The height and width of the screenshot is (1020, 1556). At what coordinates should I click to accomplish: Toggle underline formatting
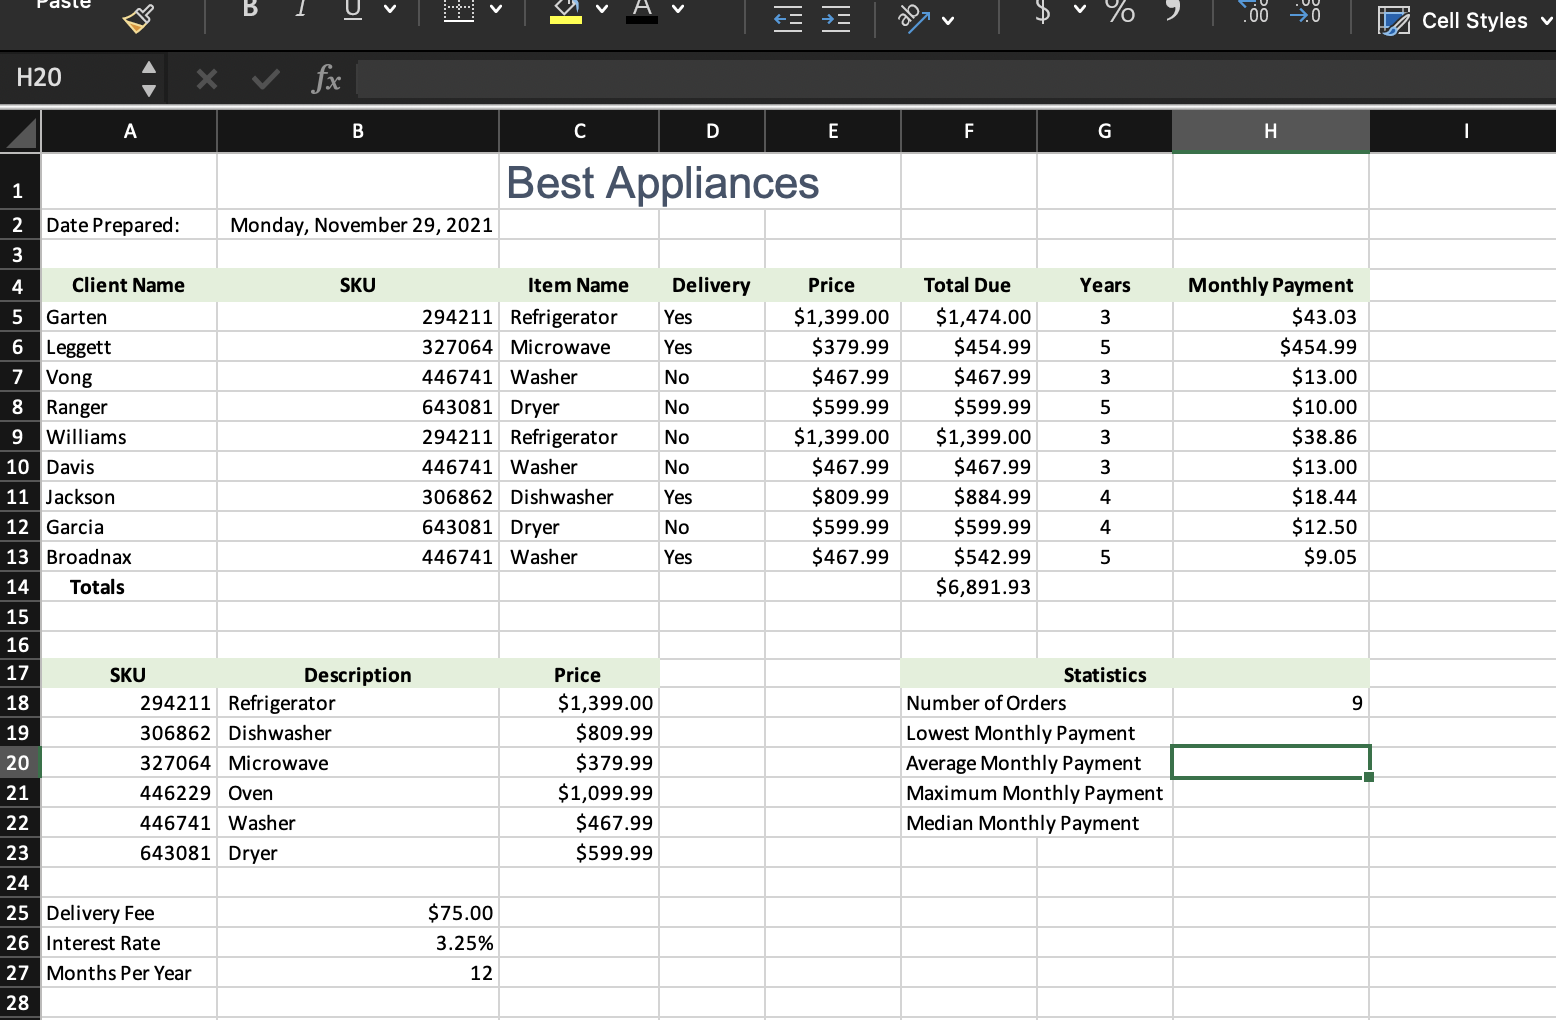point(353,9)
